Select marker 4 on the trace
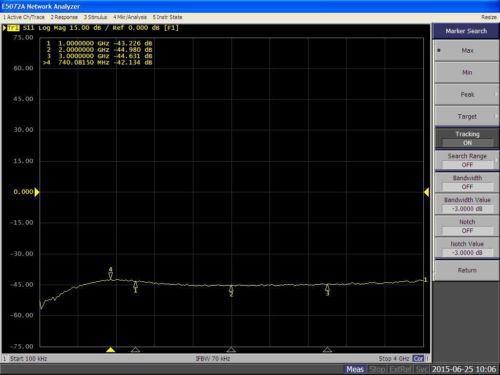500x375 pixels. 111,274
